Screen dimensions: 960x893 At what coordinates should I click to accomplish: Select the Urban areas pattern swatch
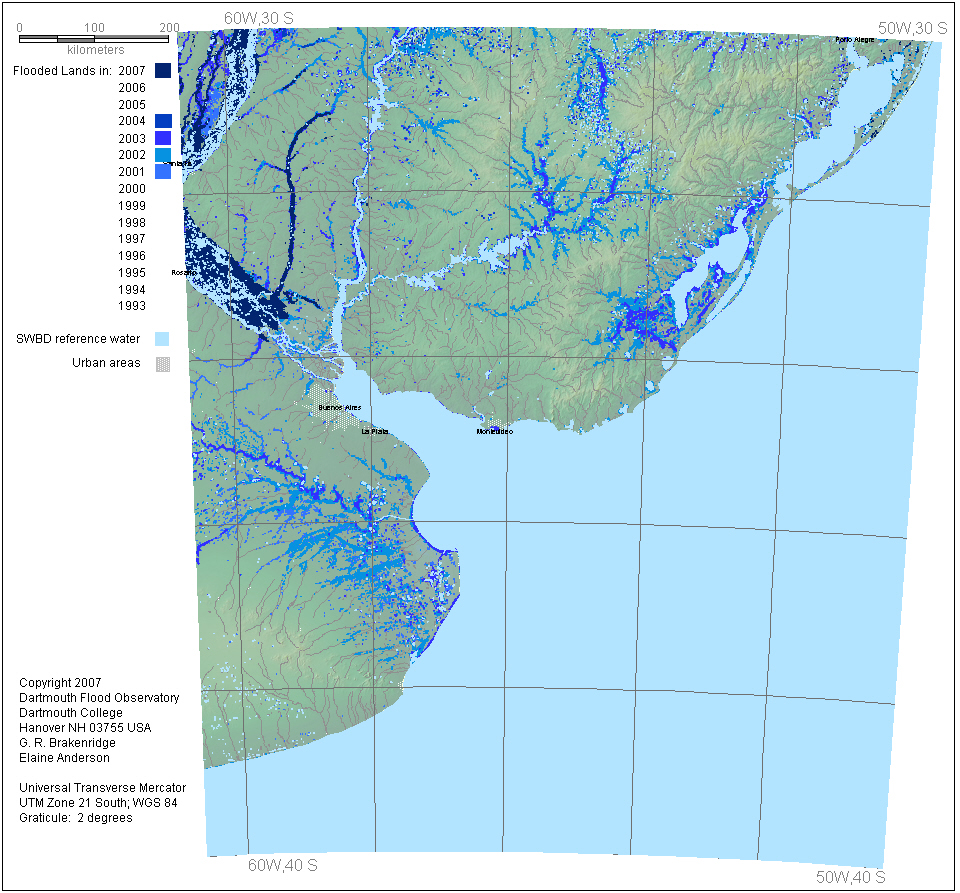coord(162,364)
